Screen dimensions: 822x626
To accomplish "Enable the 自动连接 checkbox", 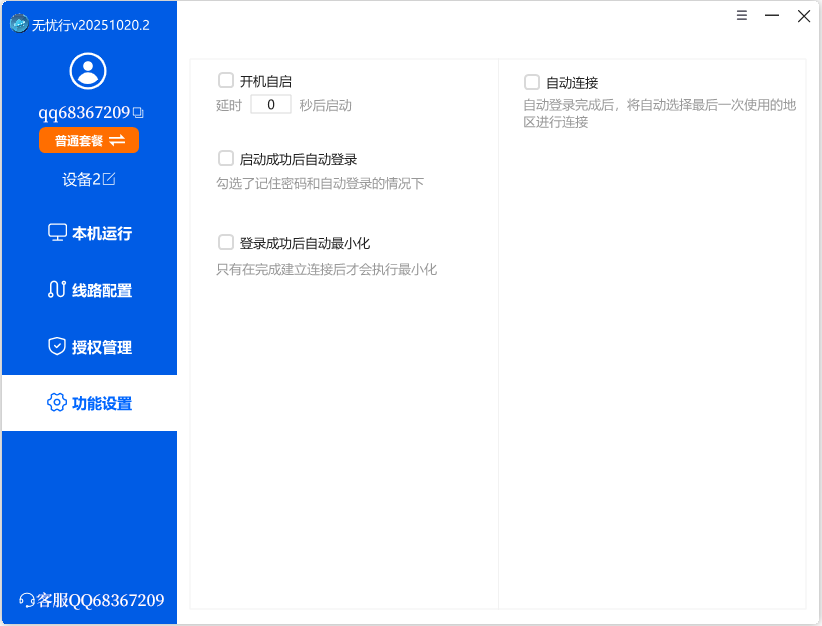I will tap(529, 83).
